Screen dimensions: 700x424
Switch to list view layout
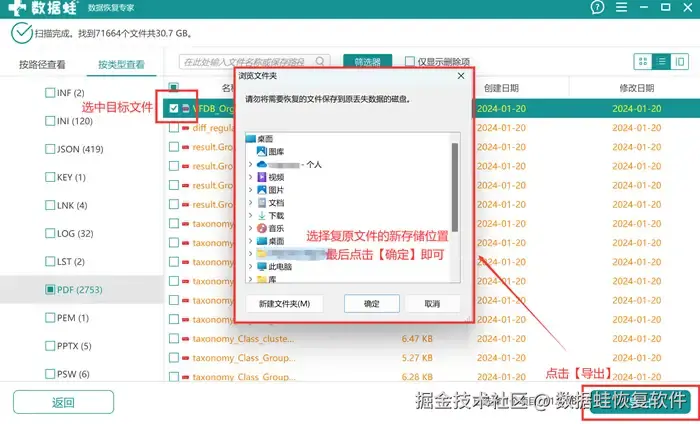(x=661, y=62)
